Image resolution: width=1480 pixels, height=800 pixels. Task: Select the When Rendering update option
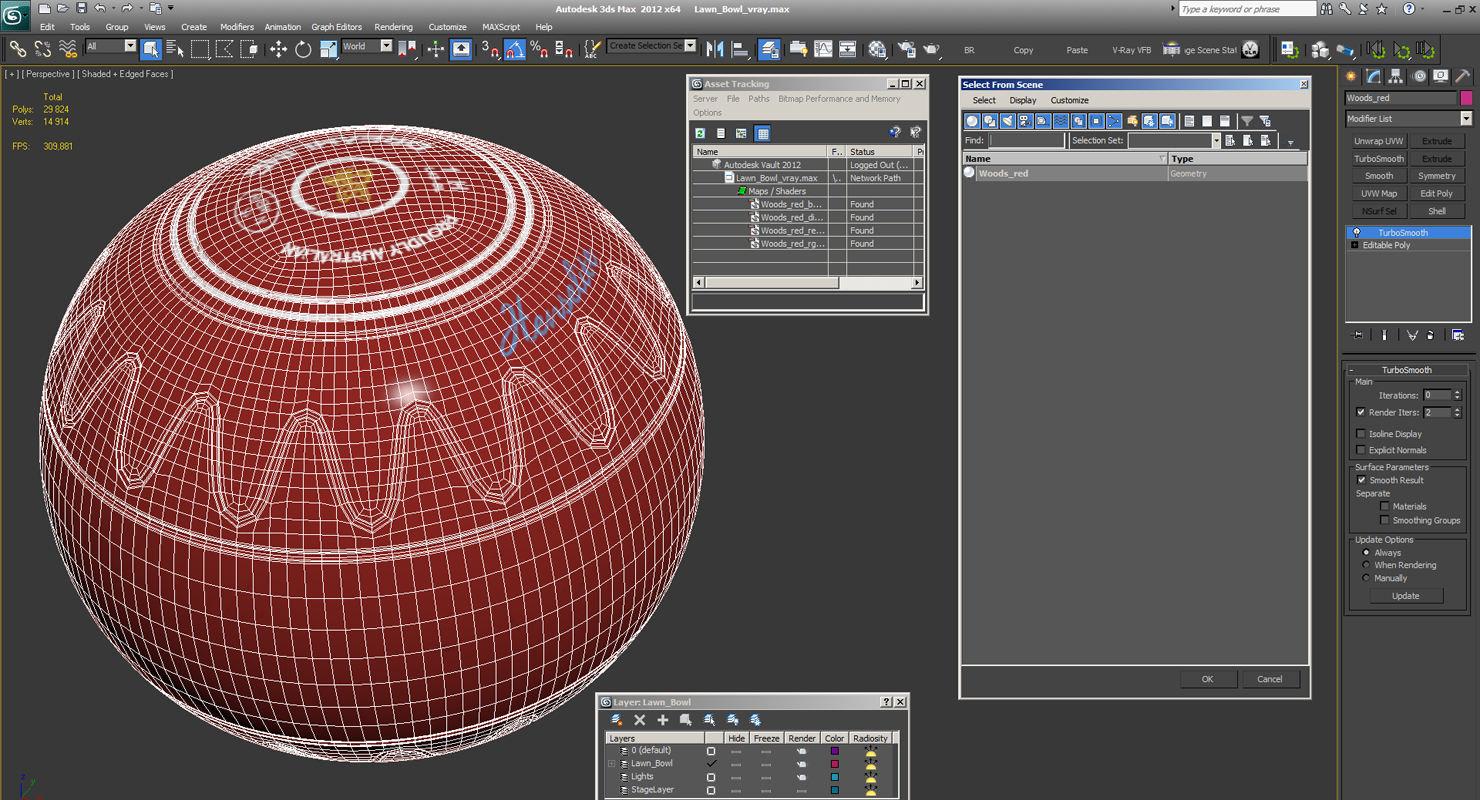point(1366,565)
